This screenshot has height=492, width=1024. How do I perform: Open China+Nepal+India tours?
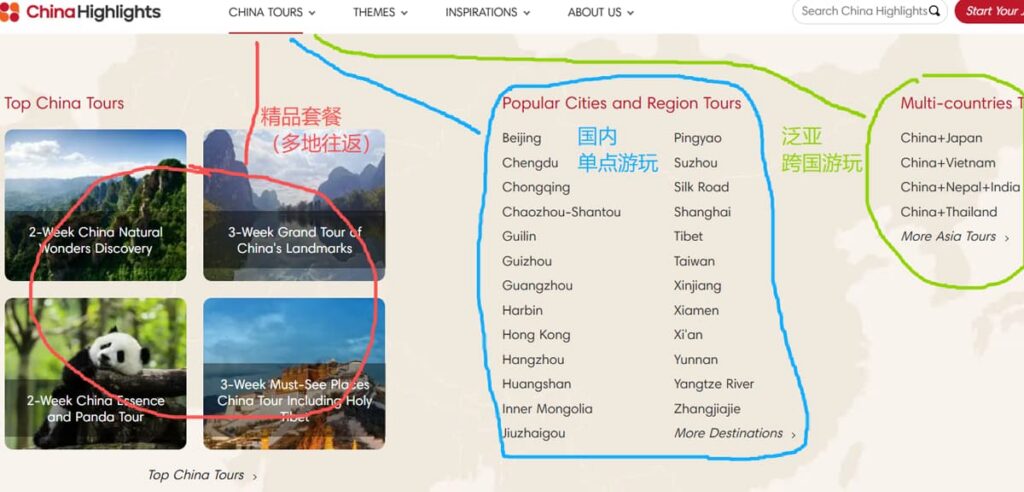(x=960, y=188)
